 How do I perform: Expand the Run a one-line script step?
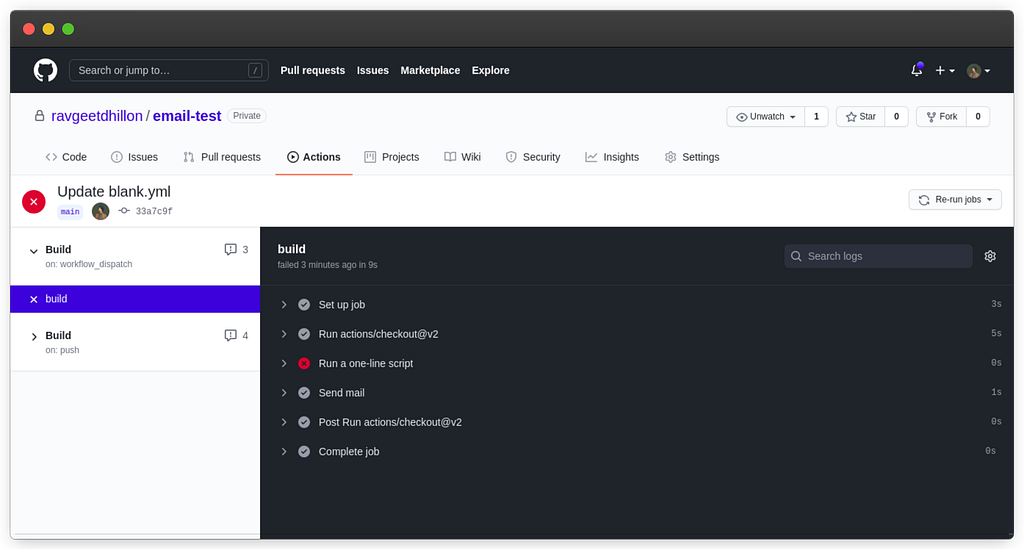283,364
